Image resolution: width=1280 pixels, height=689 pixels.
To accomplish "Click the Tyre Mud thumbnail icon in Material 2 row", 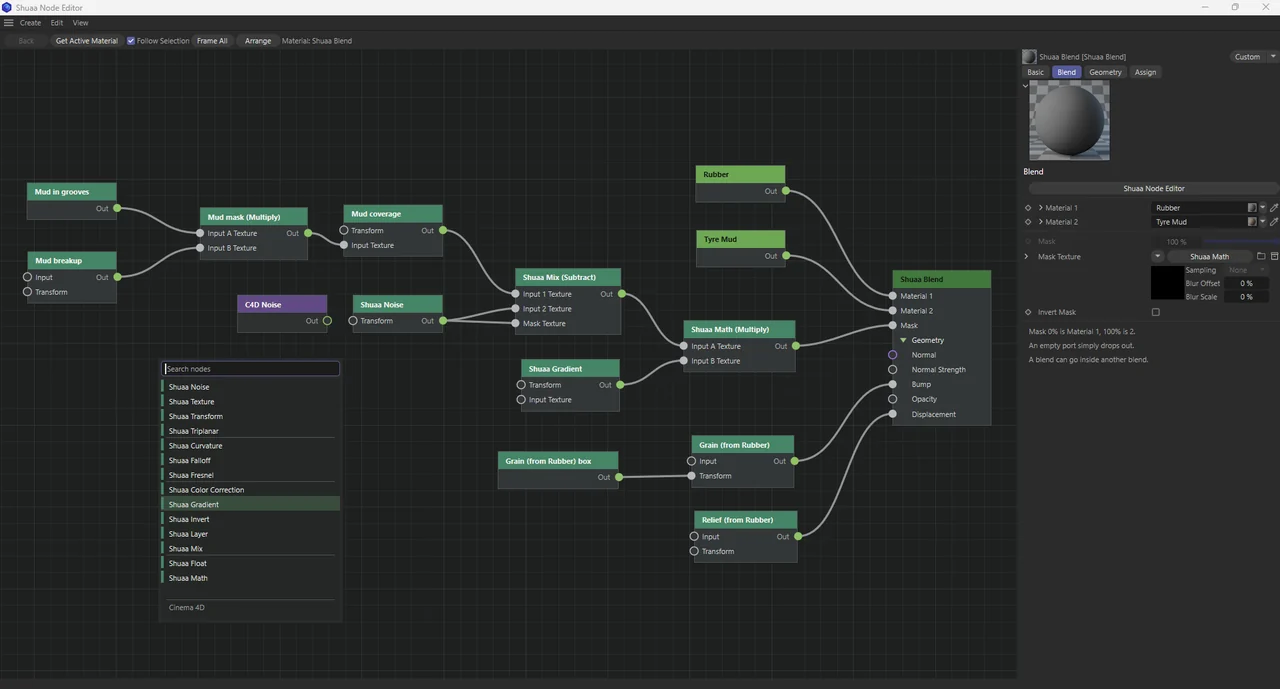I will [1252, 222].
